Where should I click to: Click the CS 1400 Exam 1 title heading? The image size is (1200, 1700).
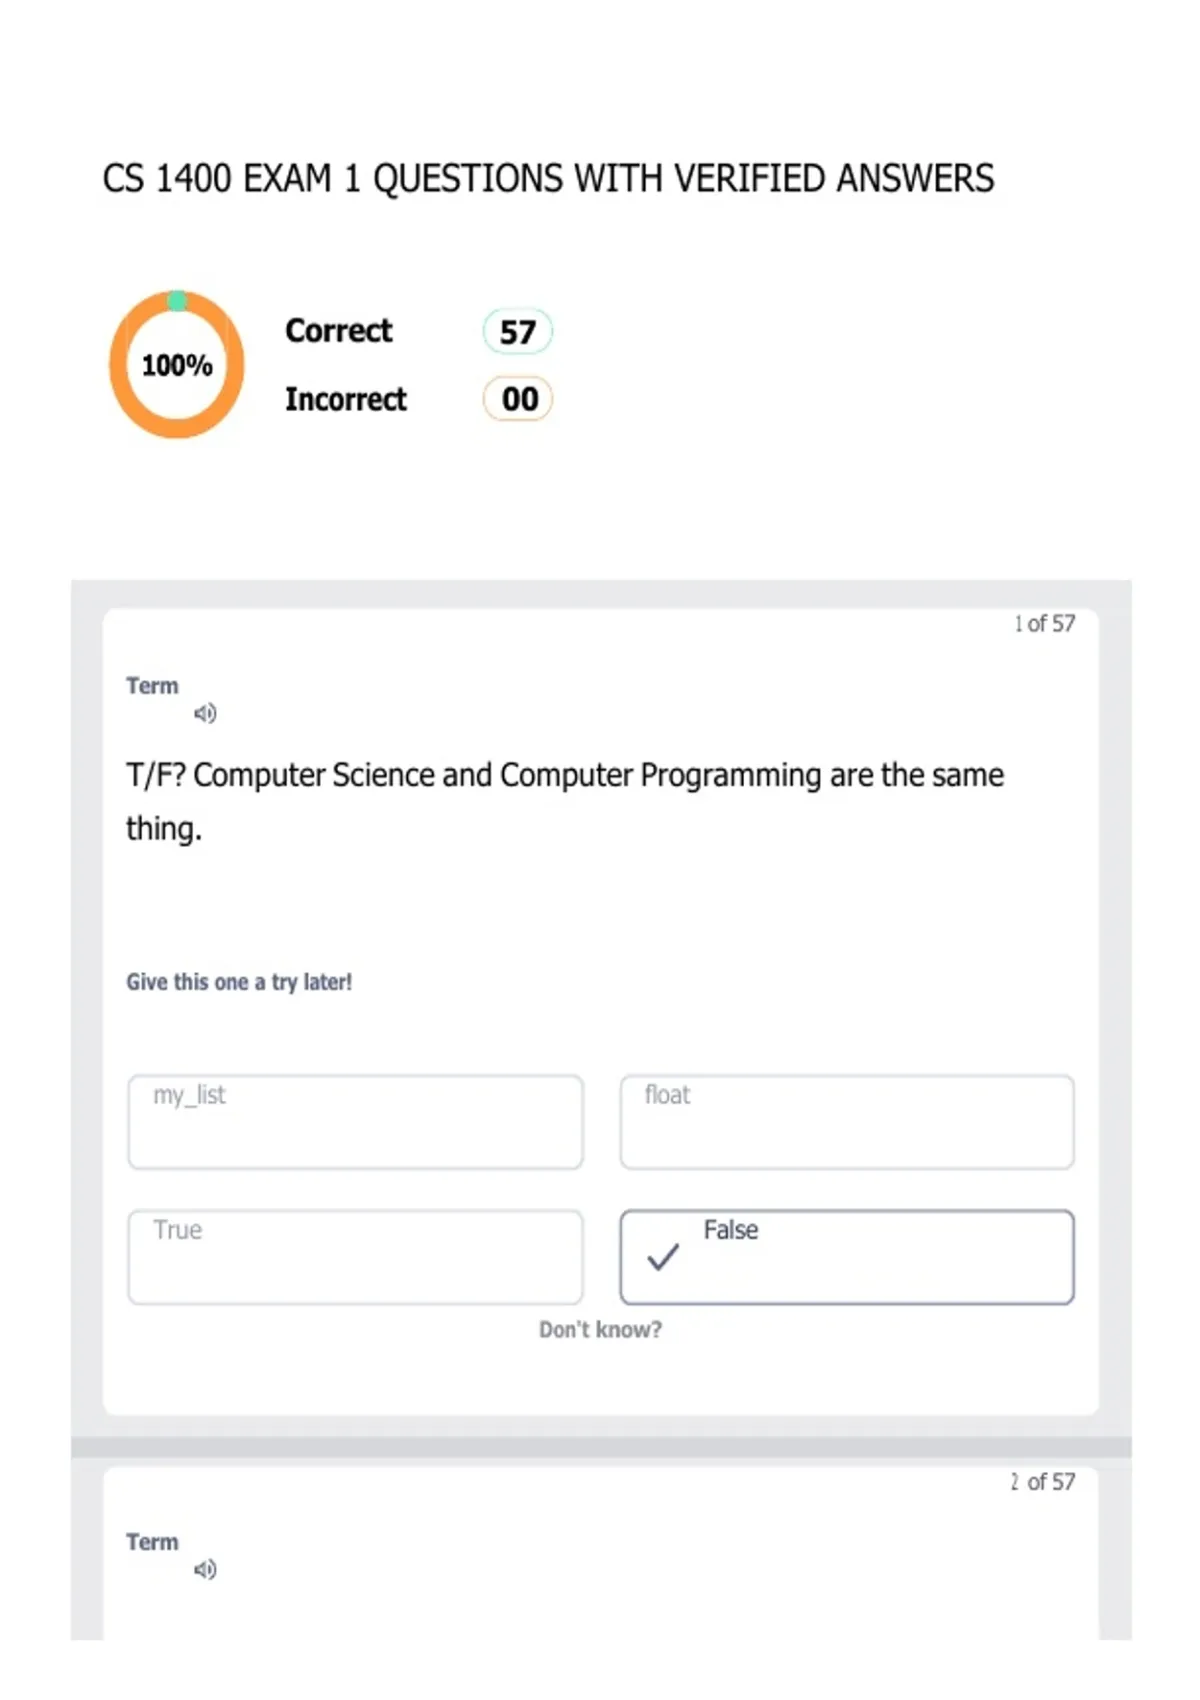[548, 179]
